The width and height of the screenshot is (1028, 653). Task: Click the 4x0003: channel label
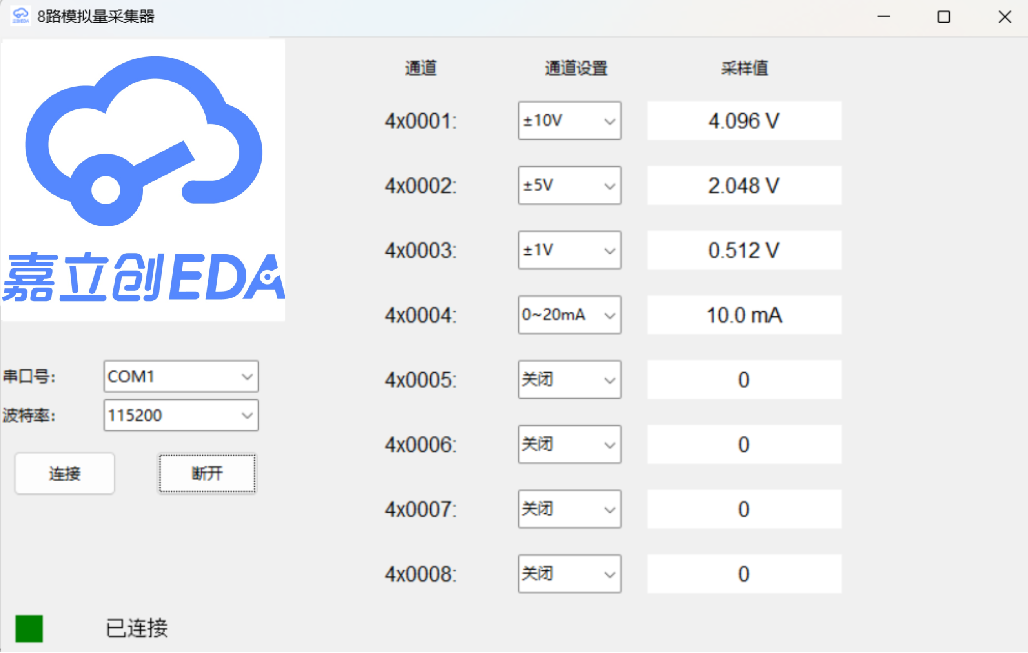point(420,250)
